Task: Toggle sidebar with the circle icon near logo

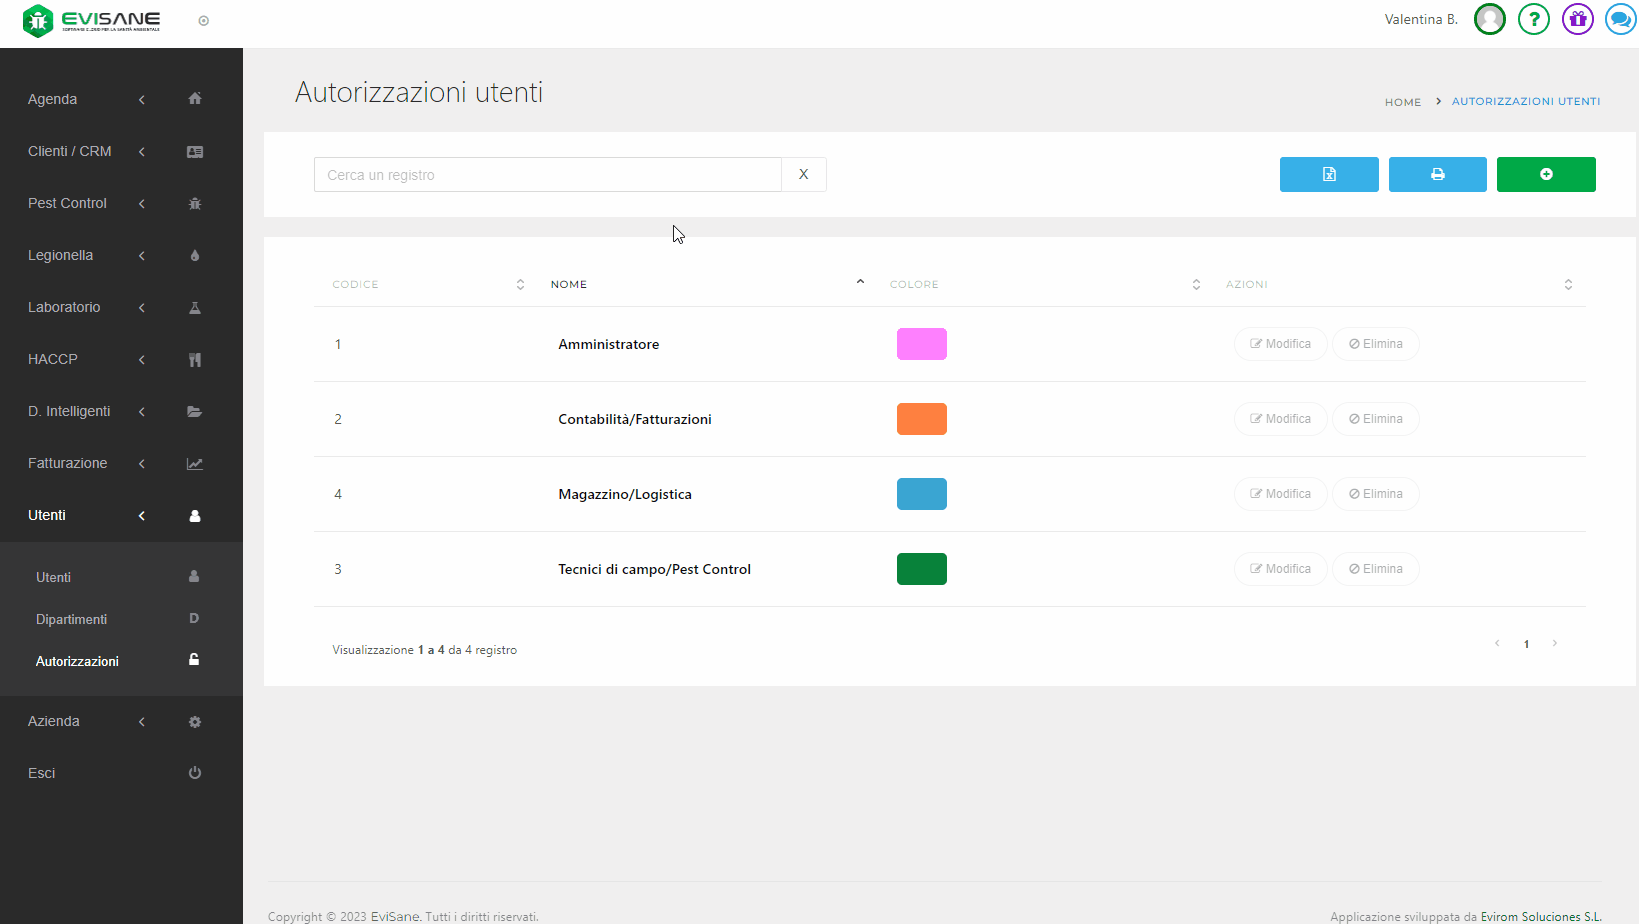Action: point(204,21)
